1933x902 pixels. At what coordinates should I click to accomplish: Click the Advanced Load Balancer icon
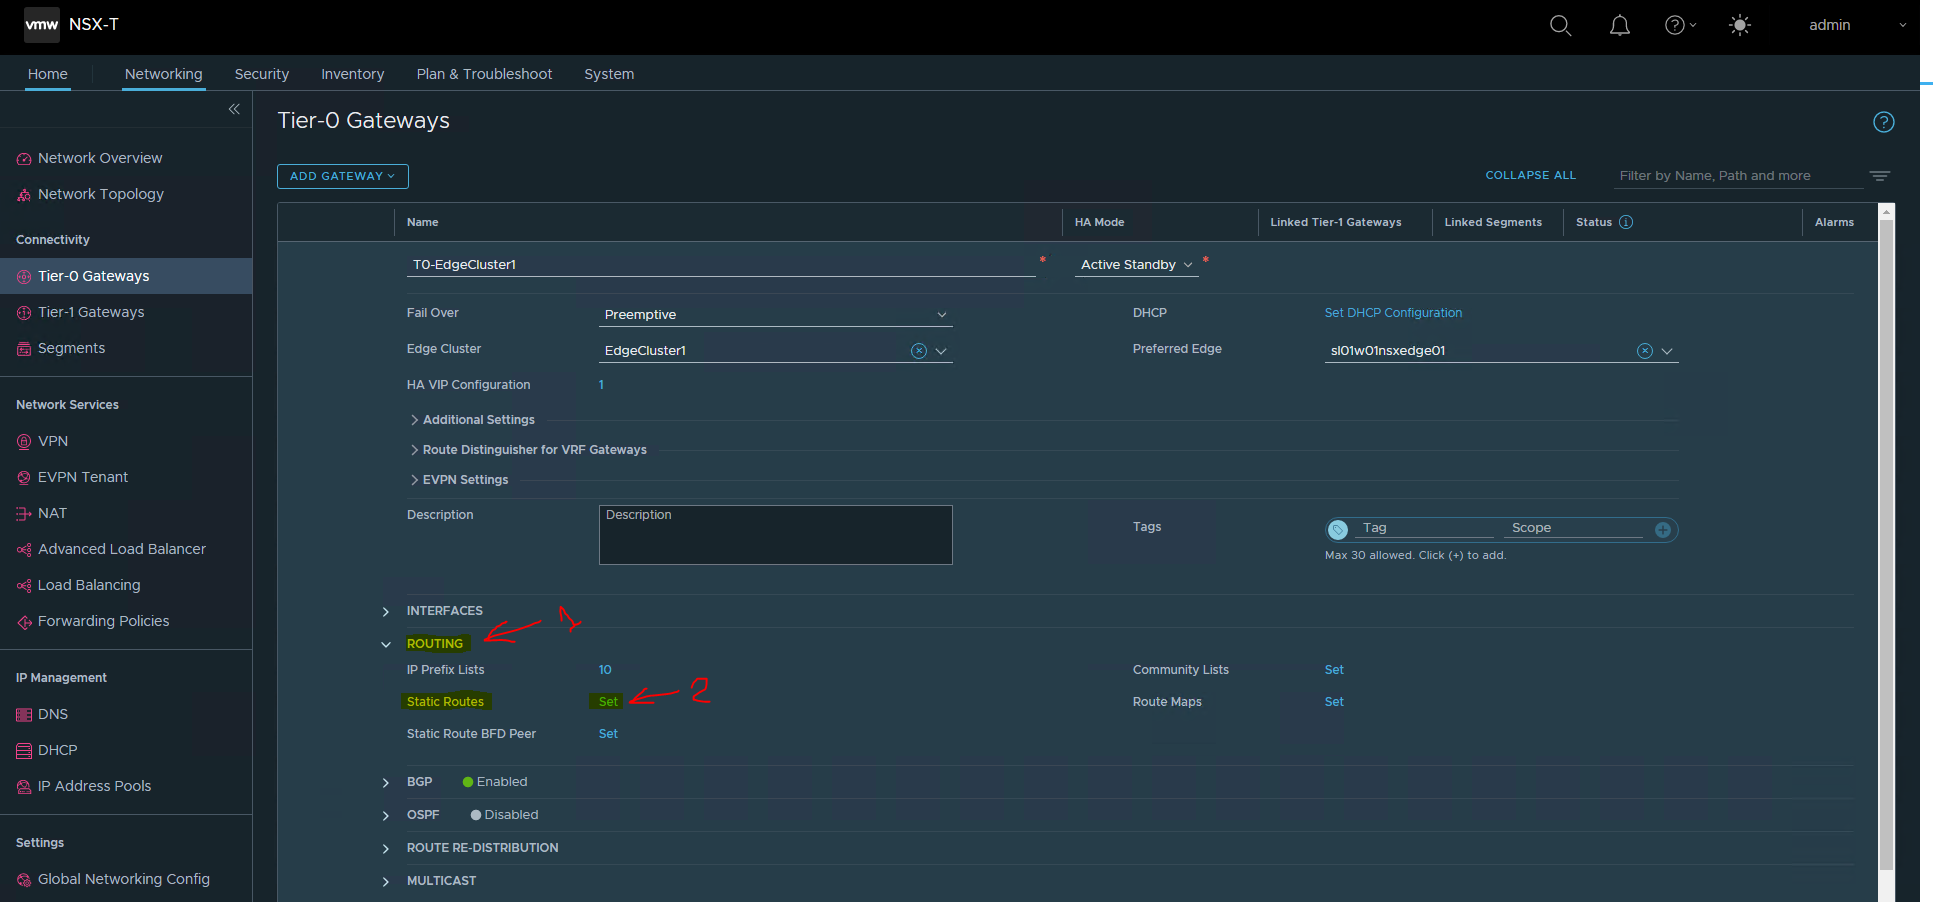24,550
